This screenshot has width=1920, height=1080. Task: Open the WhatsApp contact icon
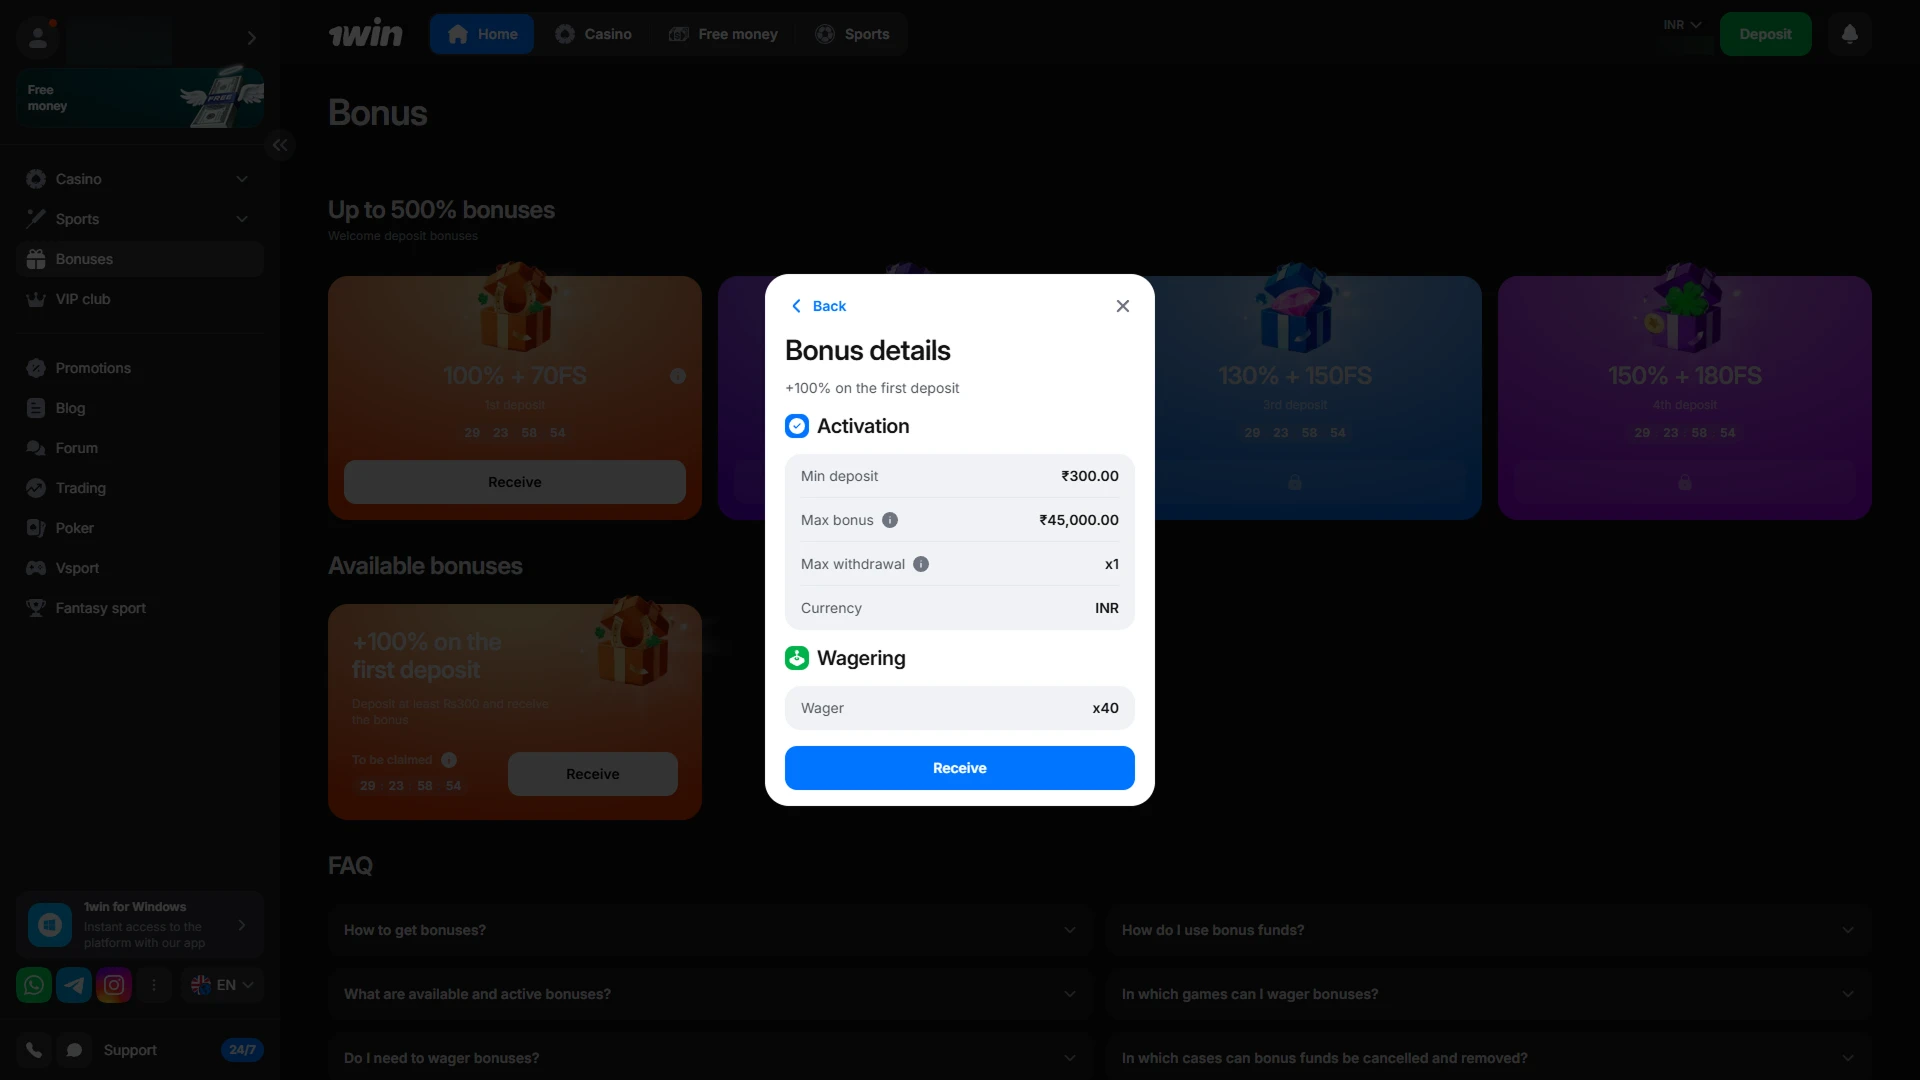(33, 984)
